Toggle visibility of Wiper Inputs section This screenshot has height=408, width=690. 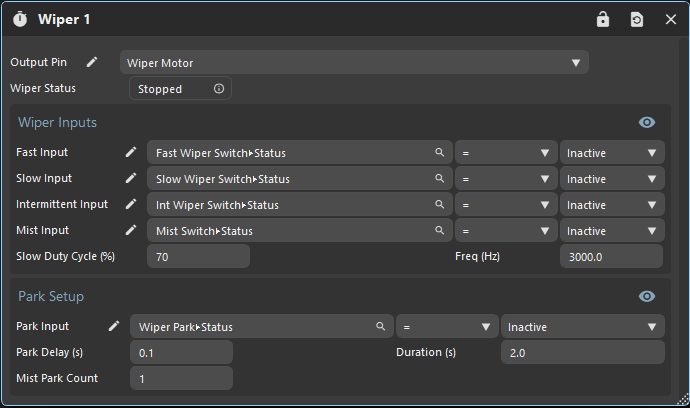point(647,122)
